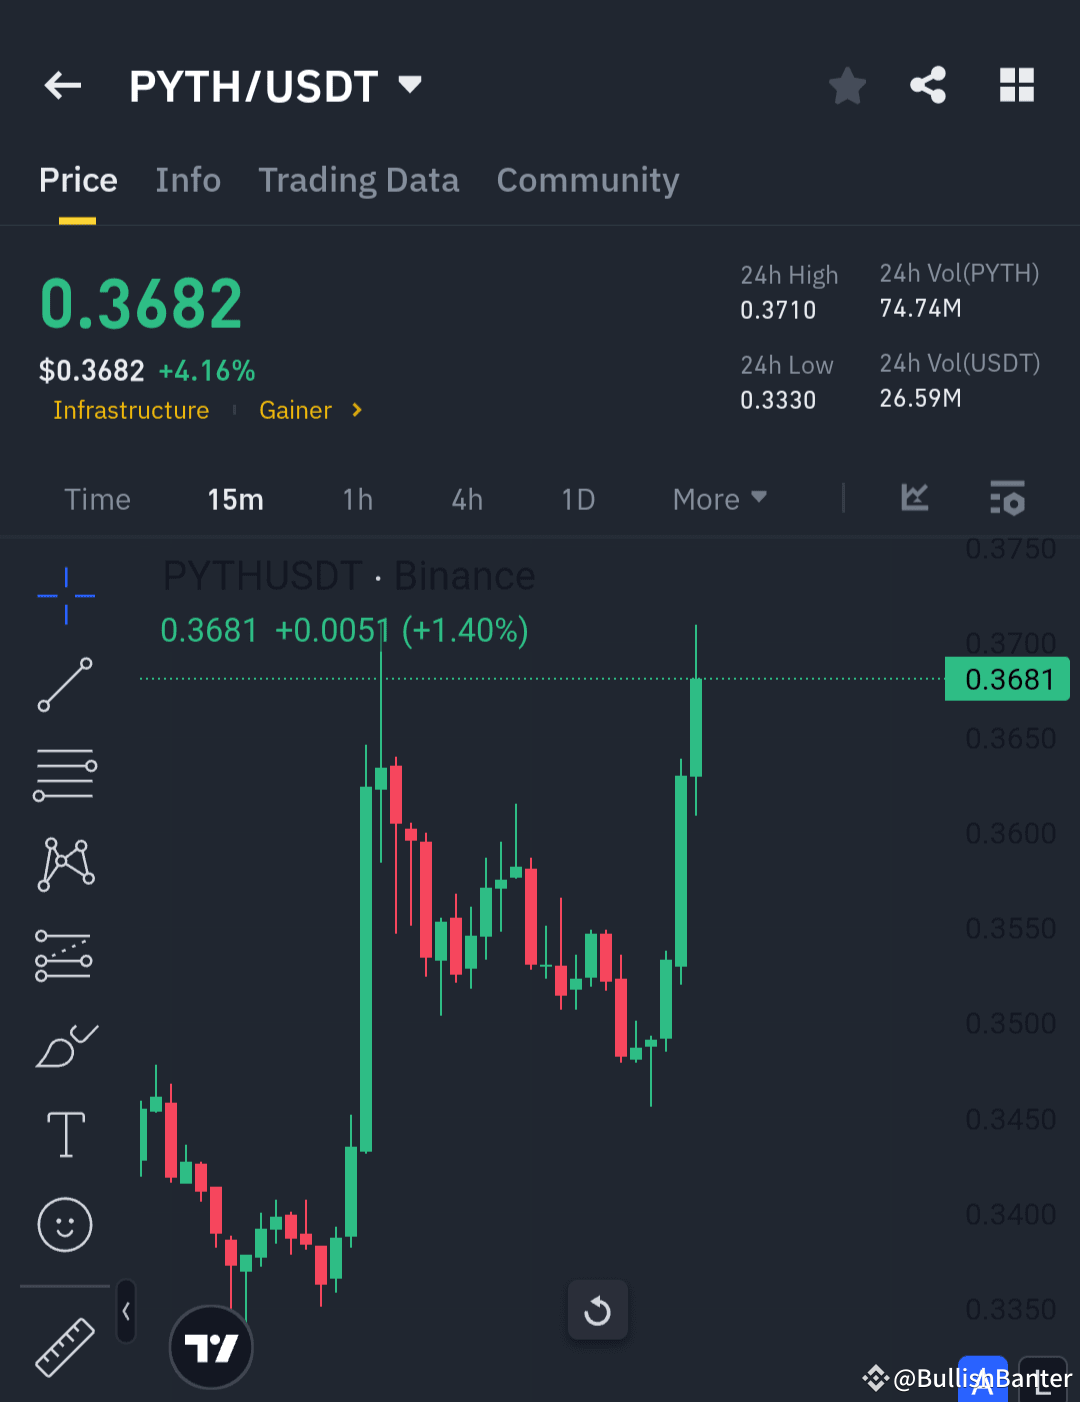Screen dimensions: 1080x1402
Task: Toggle PYTH/USDT as a favorite
Action: point(847,86)
